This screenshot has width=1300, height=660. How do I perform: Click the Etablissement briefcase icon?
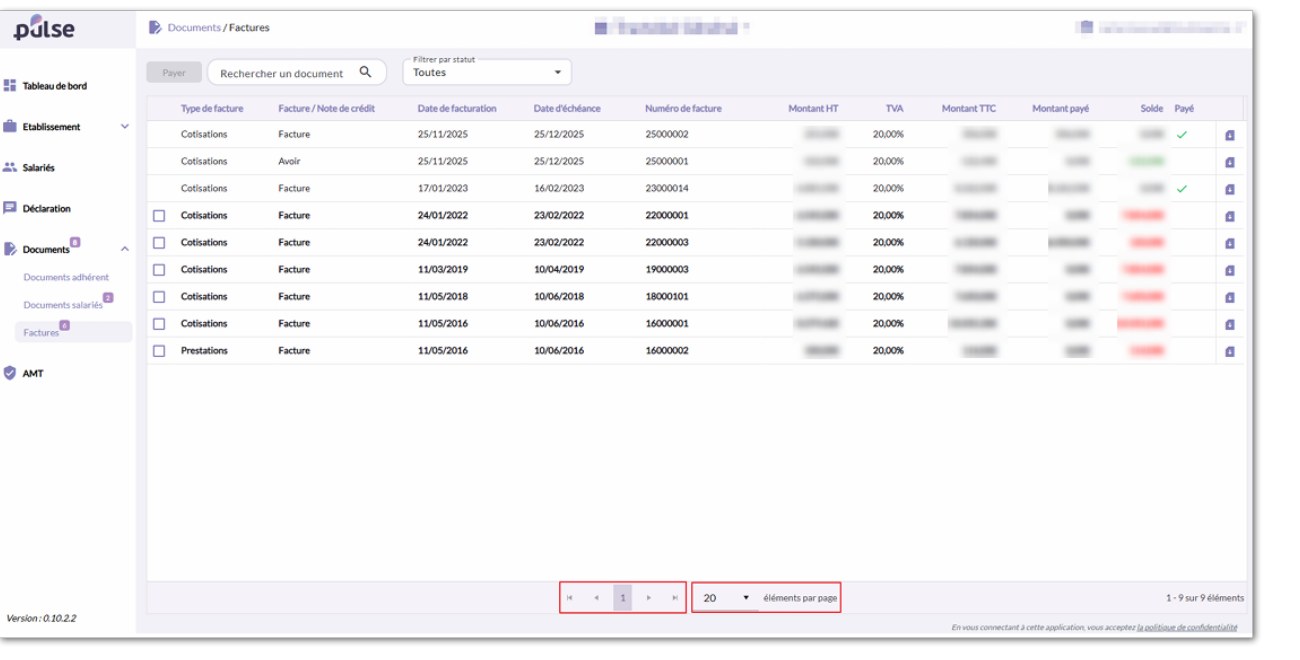(10, 127)
